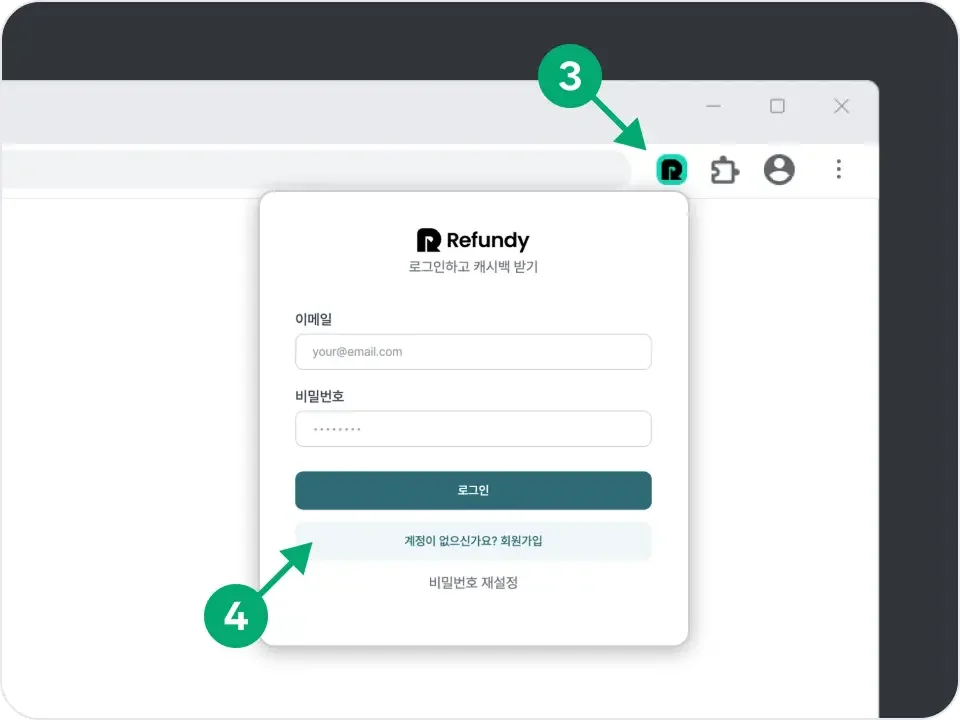Focus the 비밀번호 password field
This screenshot has width=960, height=720.
click(x=473, y=429)
